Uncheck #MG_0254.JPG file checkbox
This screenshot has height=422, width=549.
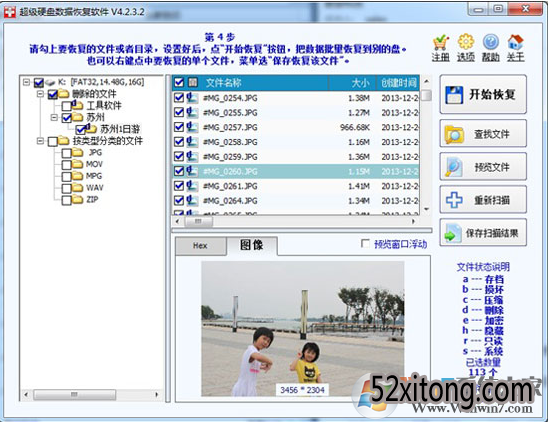pos(179,97)
